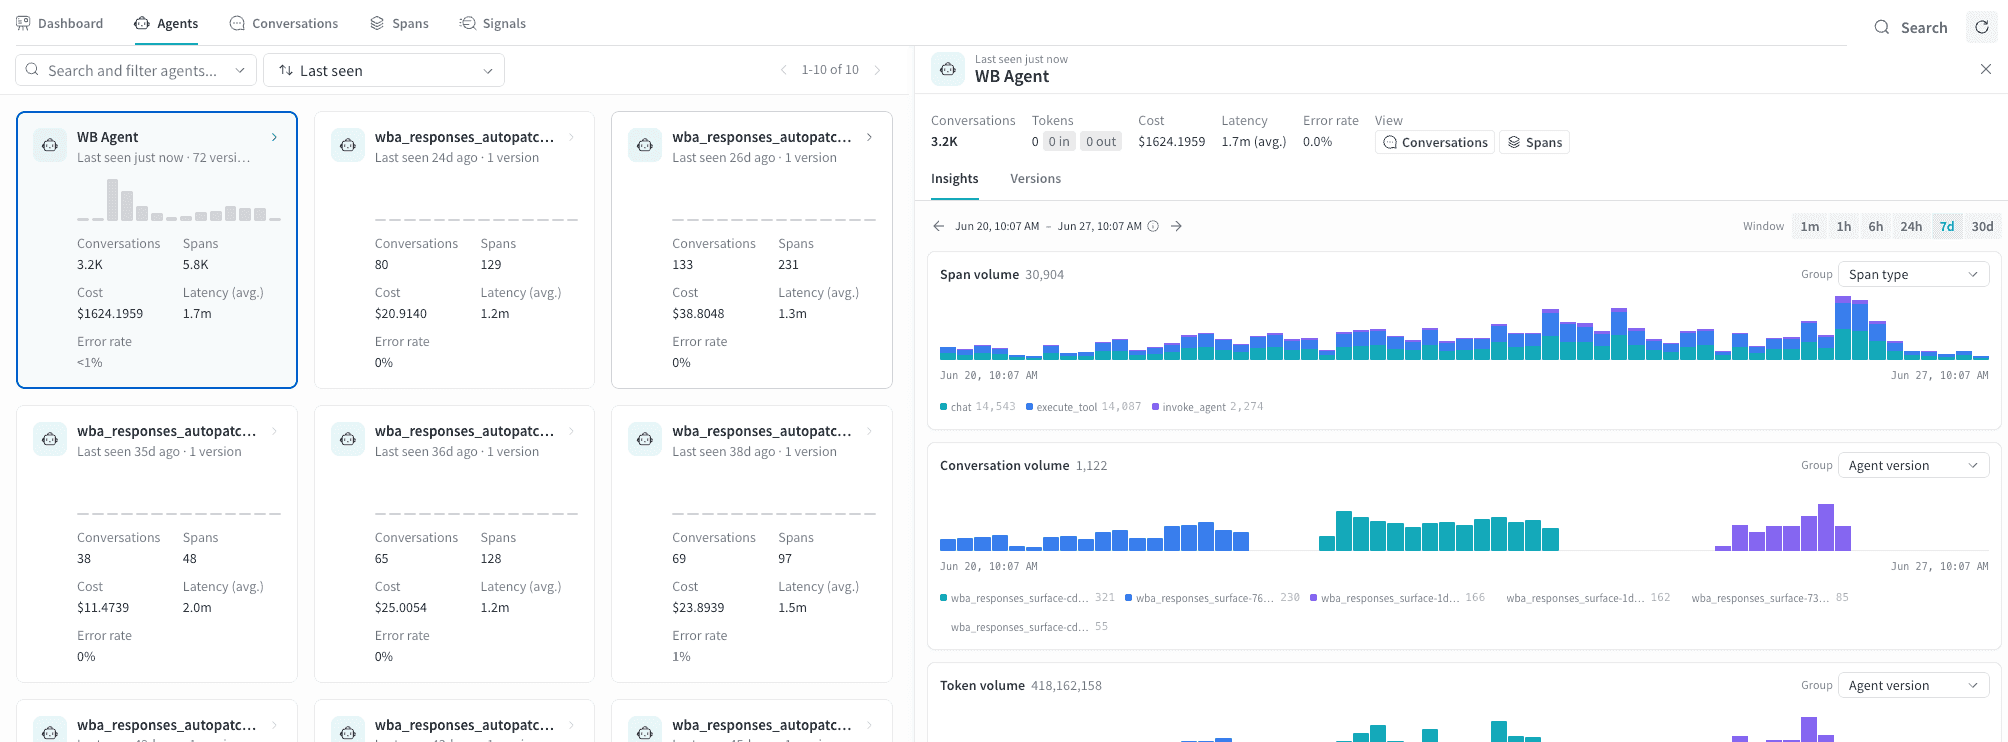
Task: Click robot icon of agent seen 35d ago
Action: pos(50,439)
